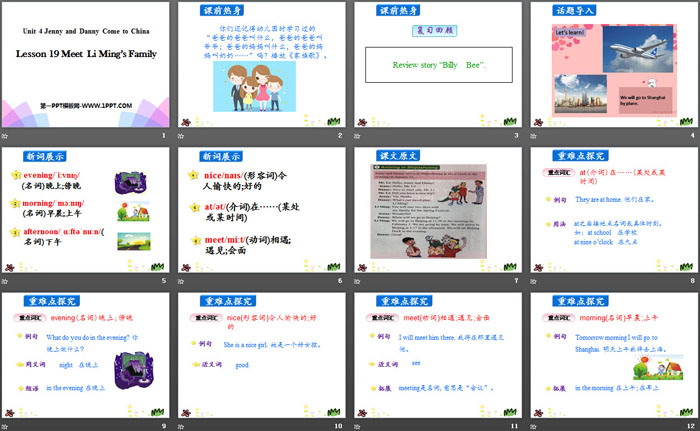Viewport: 700px width, 431px height.
Task: Click 'Review story Billy Bee' text on slide 3
Action: (439, 65)
